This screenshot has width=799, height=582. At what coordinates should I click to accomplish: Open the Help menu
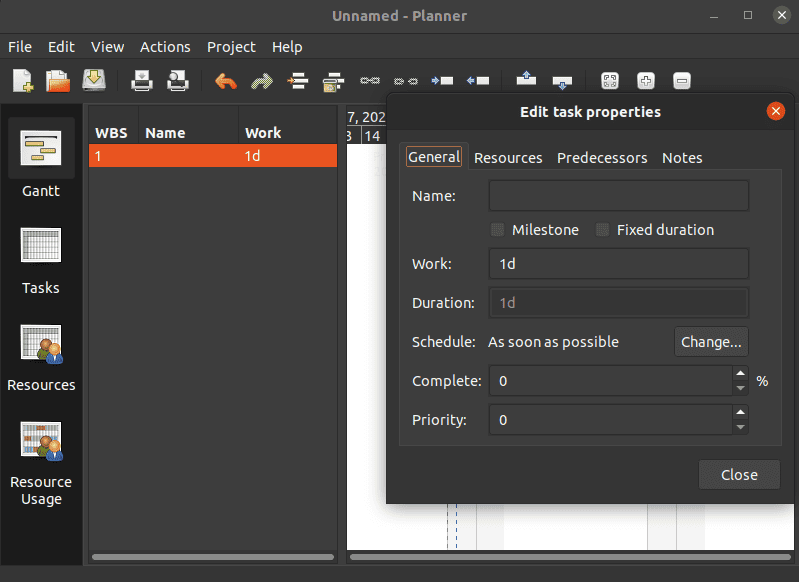tap(287, 47)
